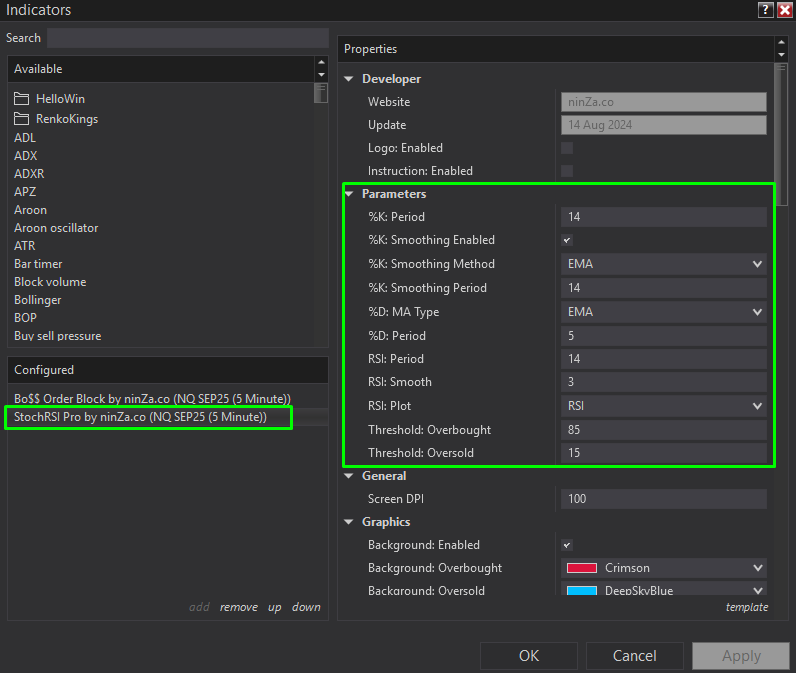Click the Screen DPI field
The width and height of the screenshot is (796, 673).
click(664, 499)
